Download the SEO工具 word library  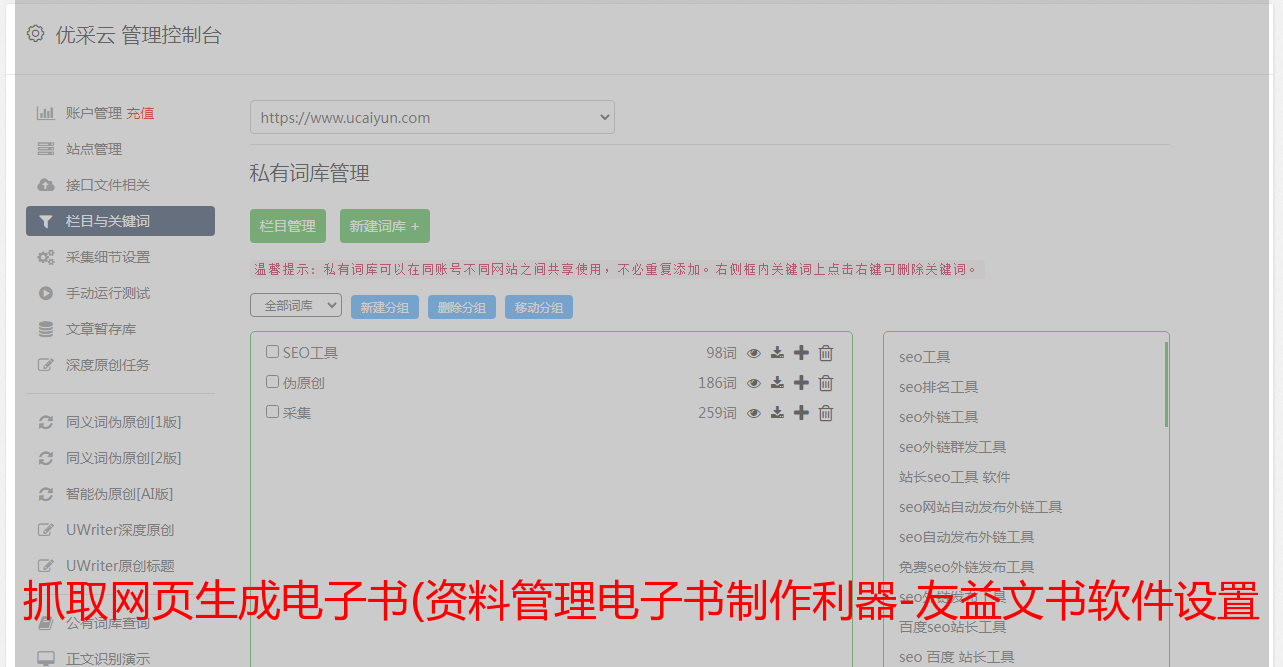click(x=777, y=353)
